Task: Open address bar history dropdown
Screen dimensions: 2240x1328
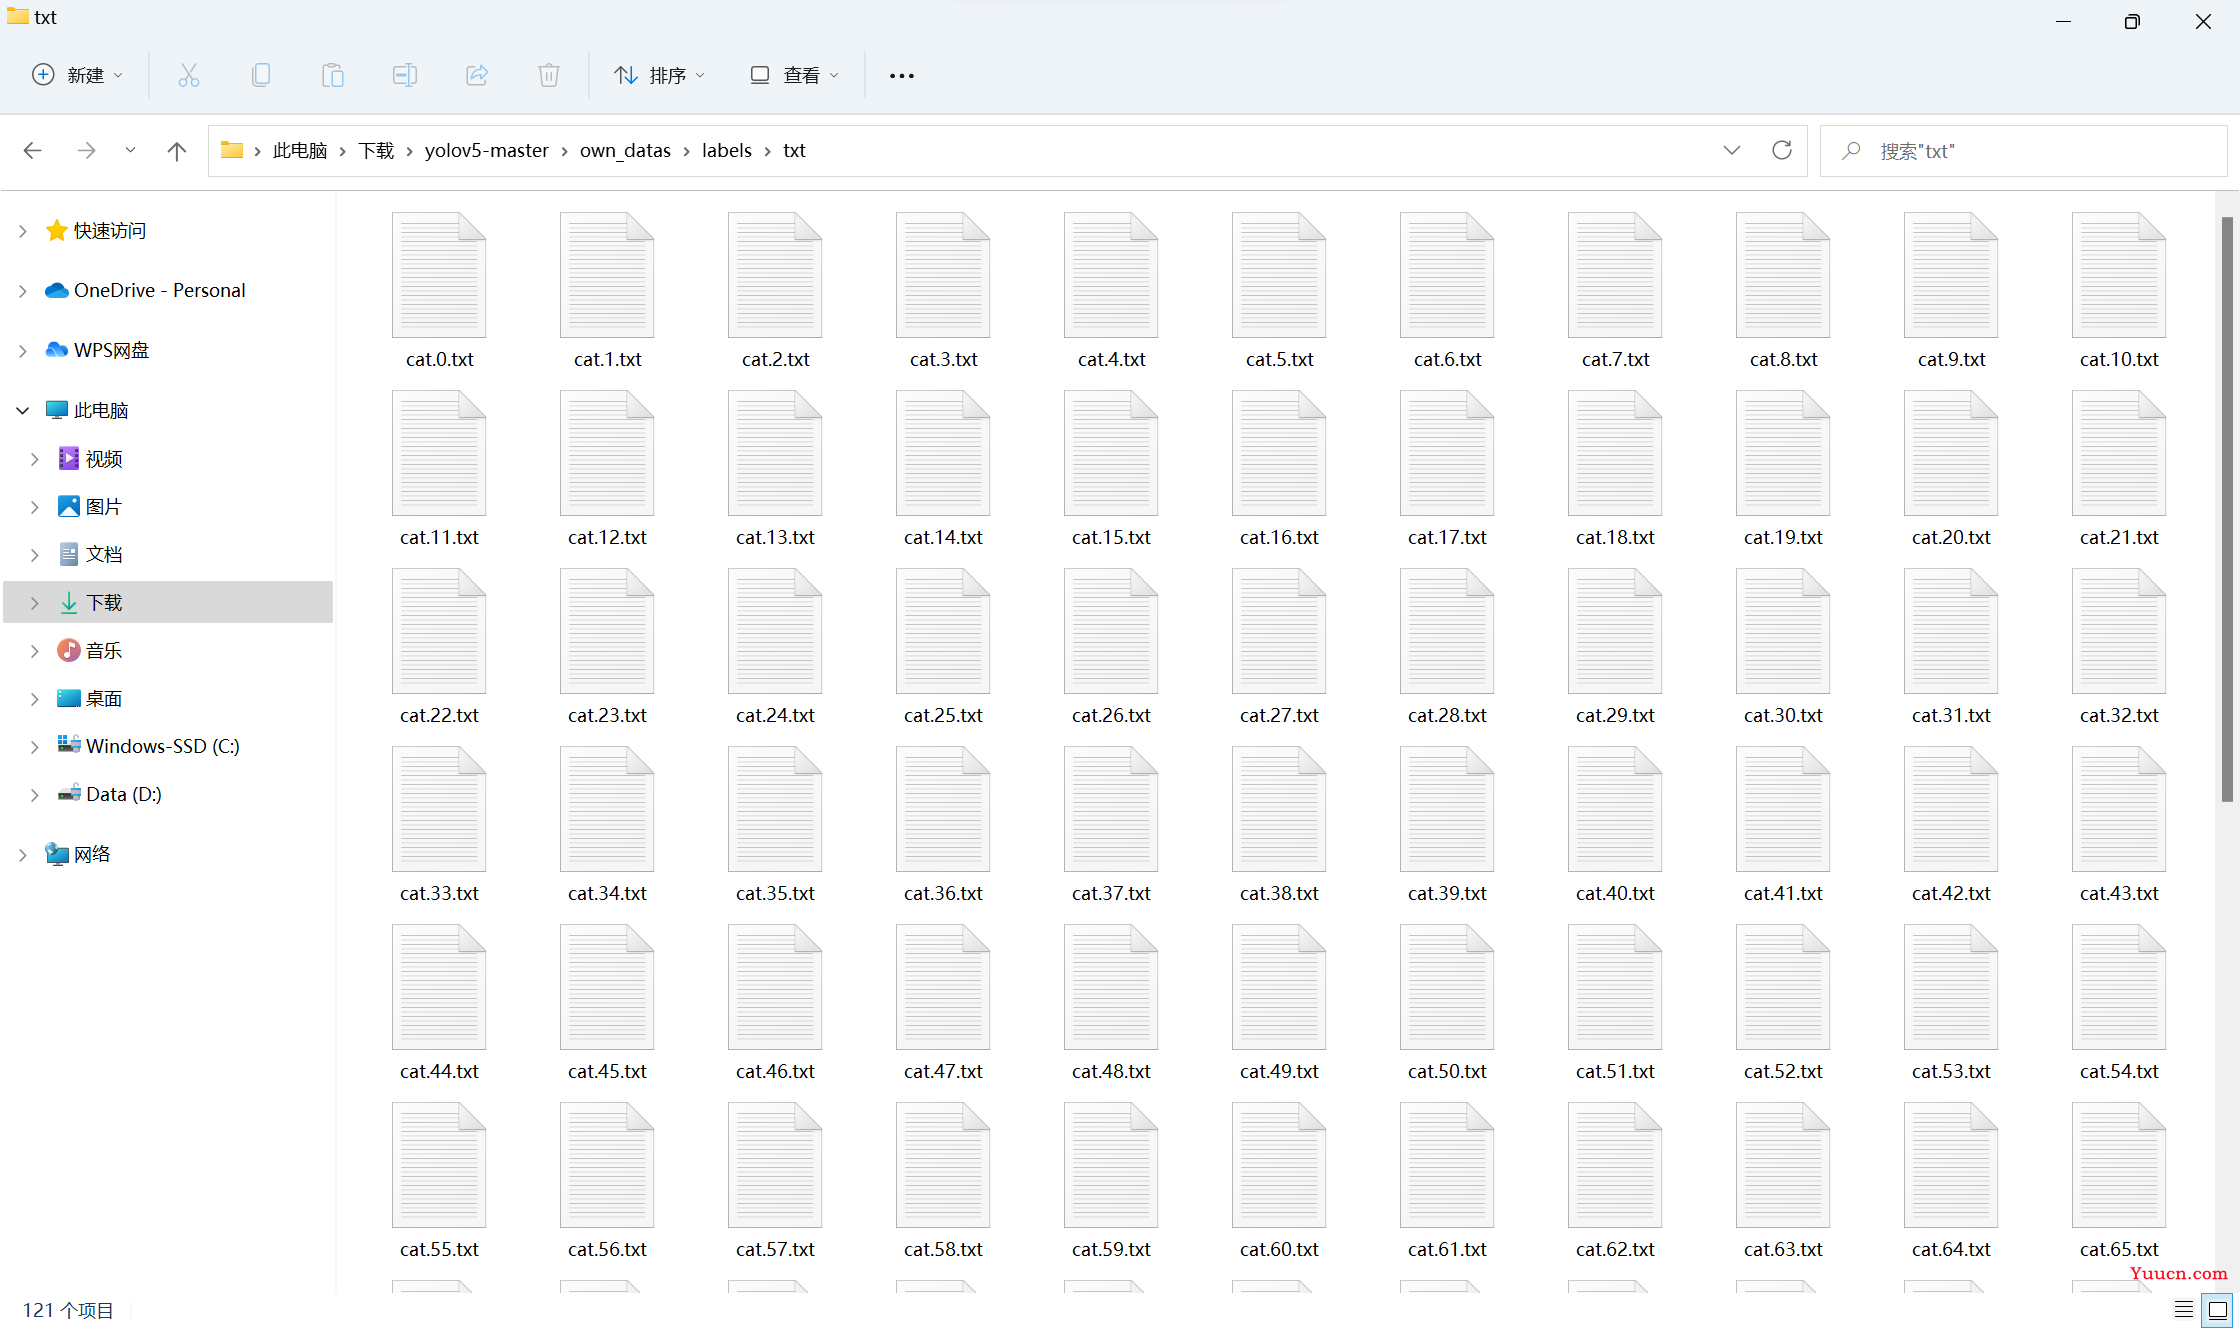Action: [1732, 150]
